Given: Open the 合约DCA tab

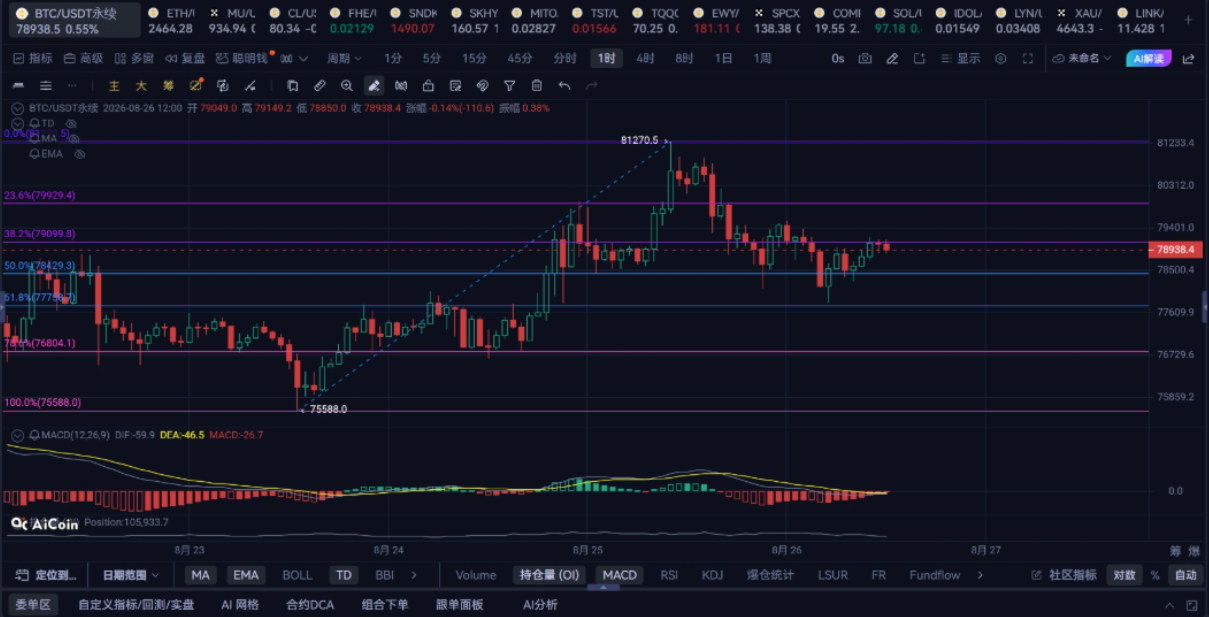Looking at the screenshot, I should (x=310, y=604).
